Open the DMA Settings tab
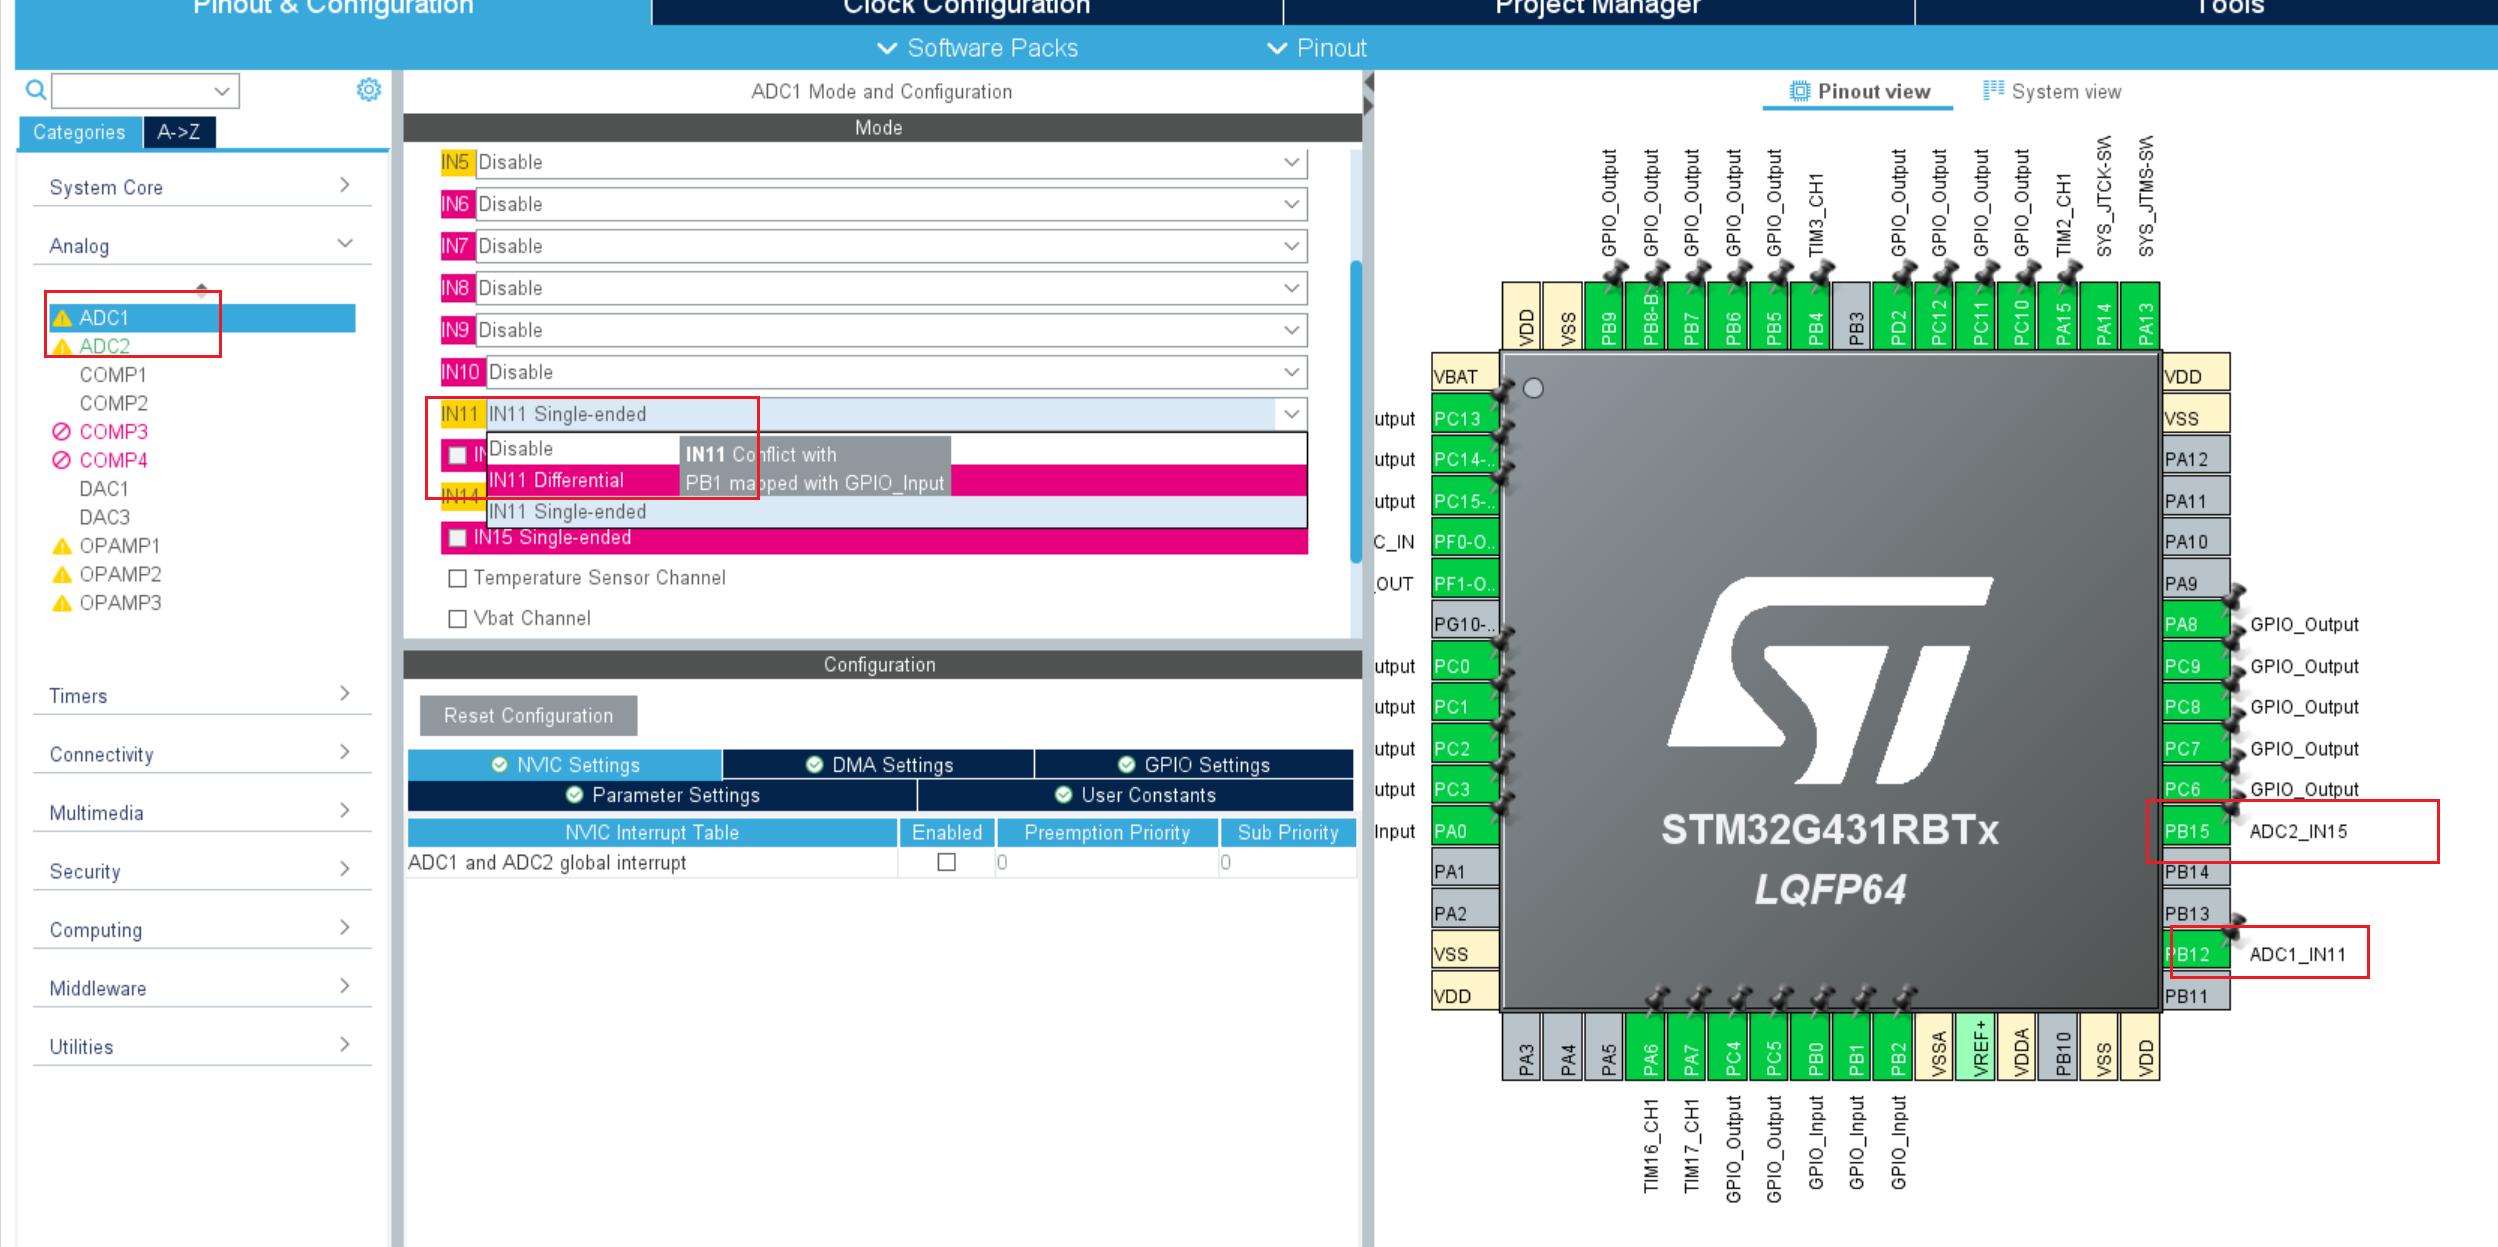The height and width of the screenshot is (1247, 2498). coord(878,765)
